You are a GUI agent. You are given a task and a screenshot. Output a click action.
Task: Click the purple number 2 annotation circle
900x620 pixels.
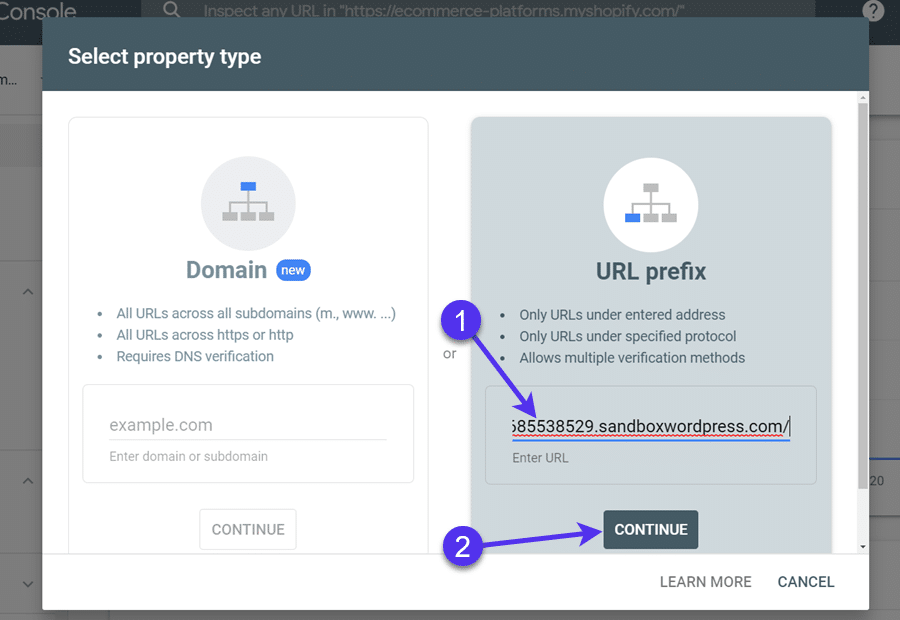point(463,546)
